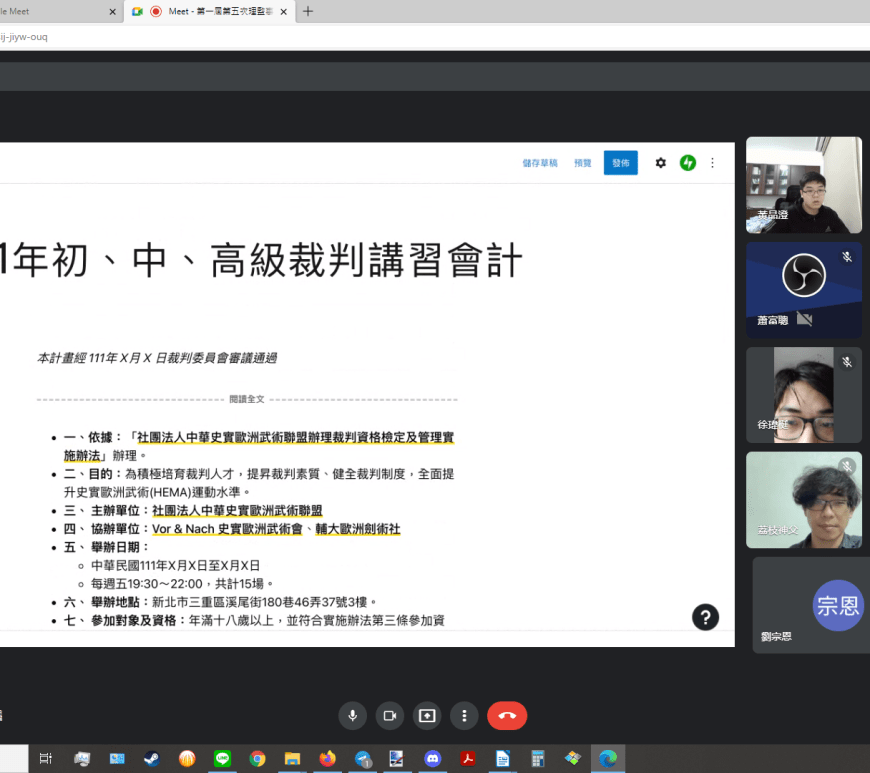
Task: Switch to the first Meet browser tab
Action: pyautogui.click(x=50, y=11)
